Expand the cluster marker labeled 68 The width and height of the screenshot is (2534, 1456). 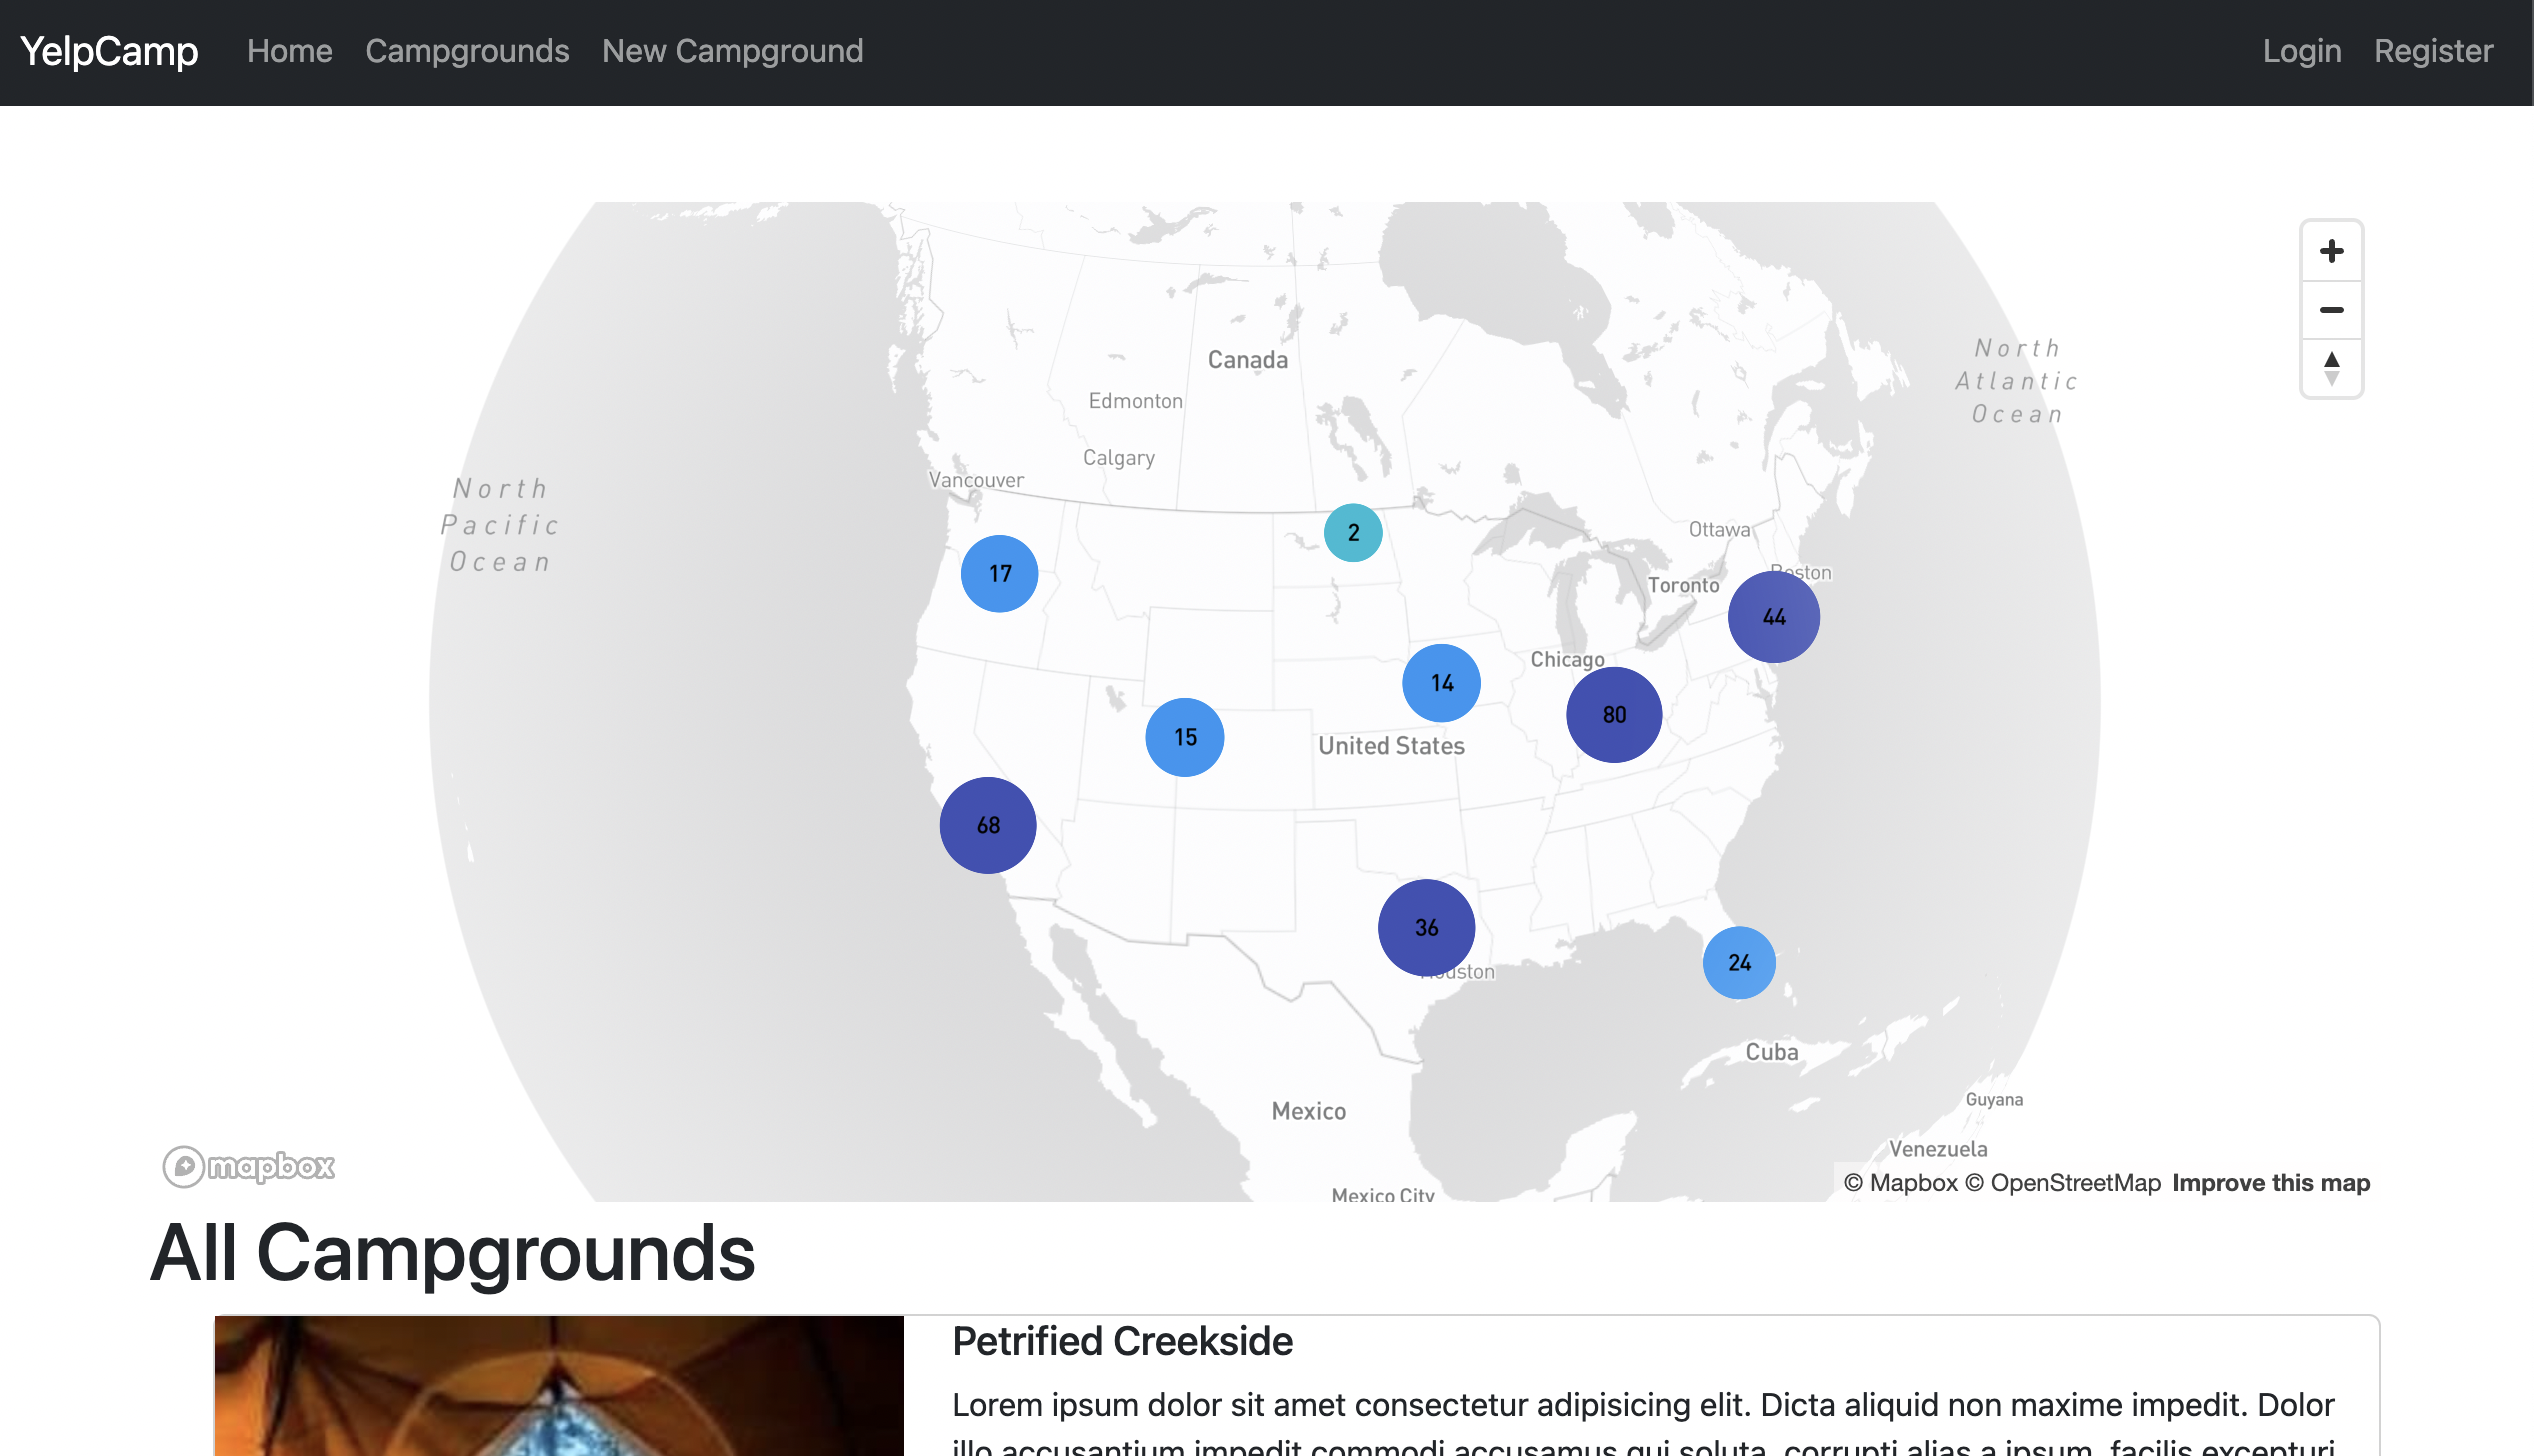pyautogui.click(x=988, y=825)
